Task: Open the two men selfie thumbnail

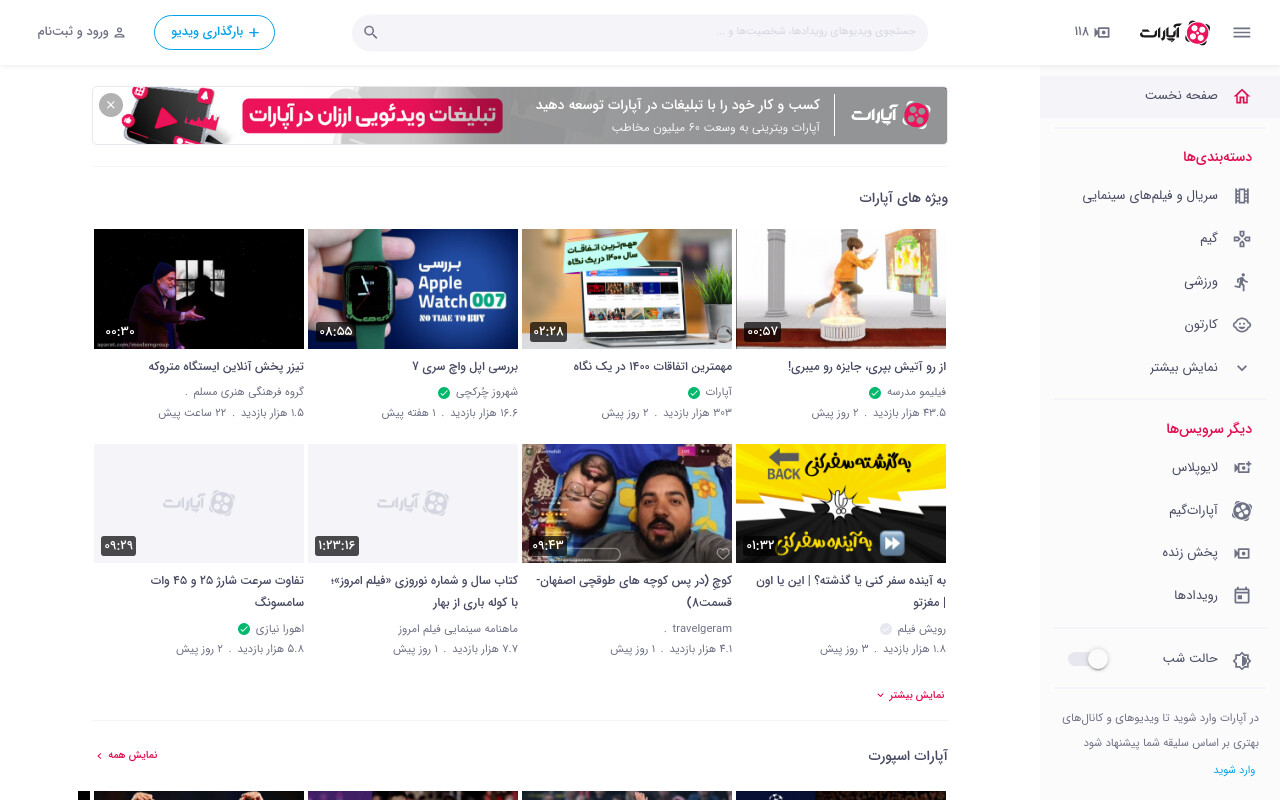Action: point(627,503)
